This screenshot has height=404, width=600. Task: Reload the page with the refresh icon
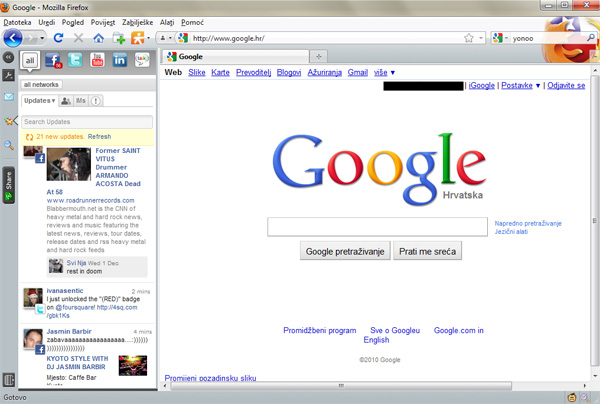tap(60, 38)
